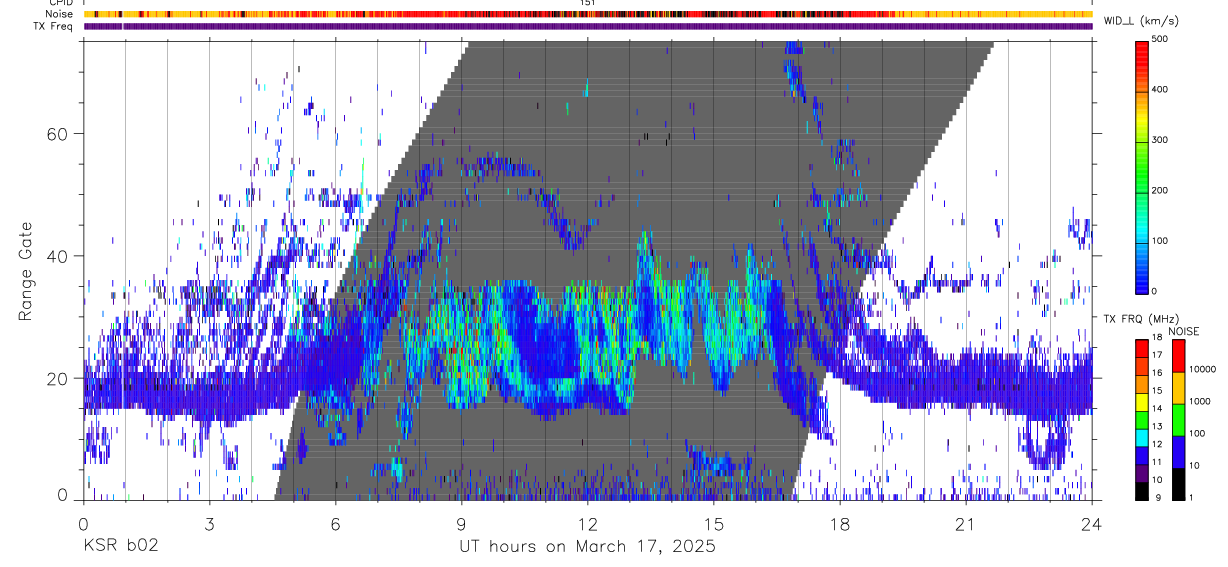This screenshot has height=567, width=1228.
Task: Click the 10000 label on NOISE legend
Action: tap(1203, 369)
